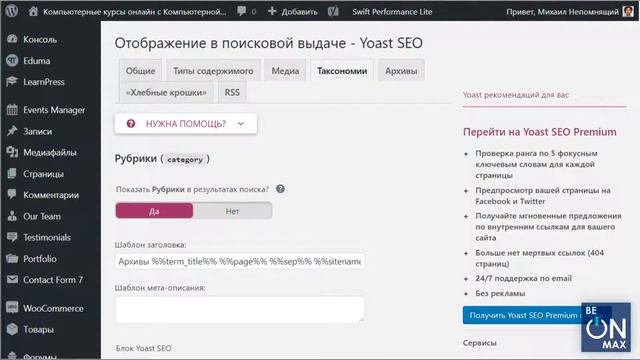Click the Медиафайлы media icon

[12, 152]
